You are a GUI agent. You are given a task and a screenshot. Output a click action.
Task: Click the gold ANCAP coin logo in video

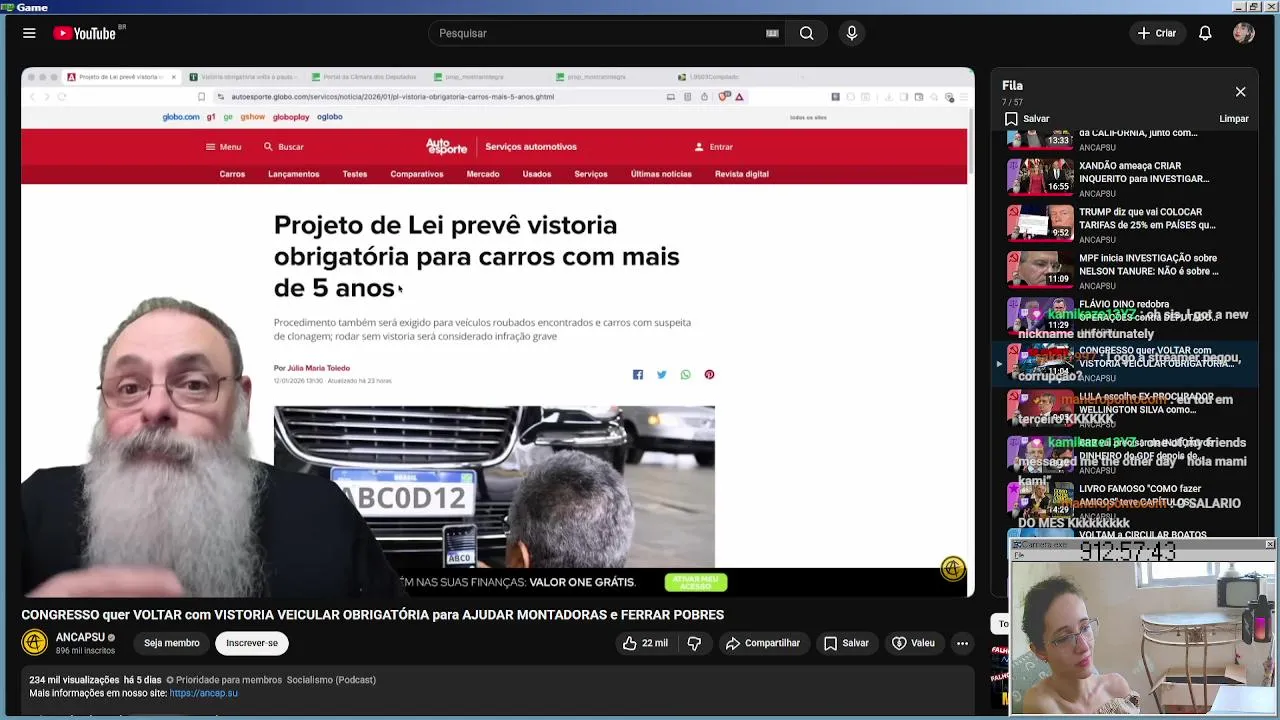(x=953, y=569)
